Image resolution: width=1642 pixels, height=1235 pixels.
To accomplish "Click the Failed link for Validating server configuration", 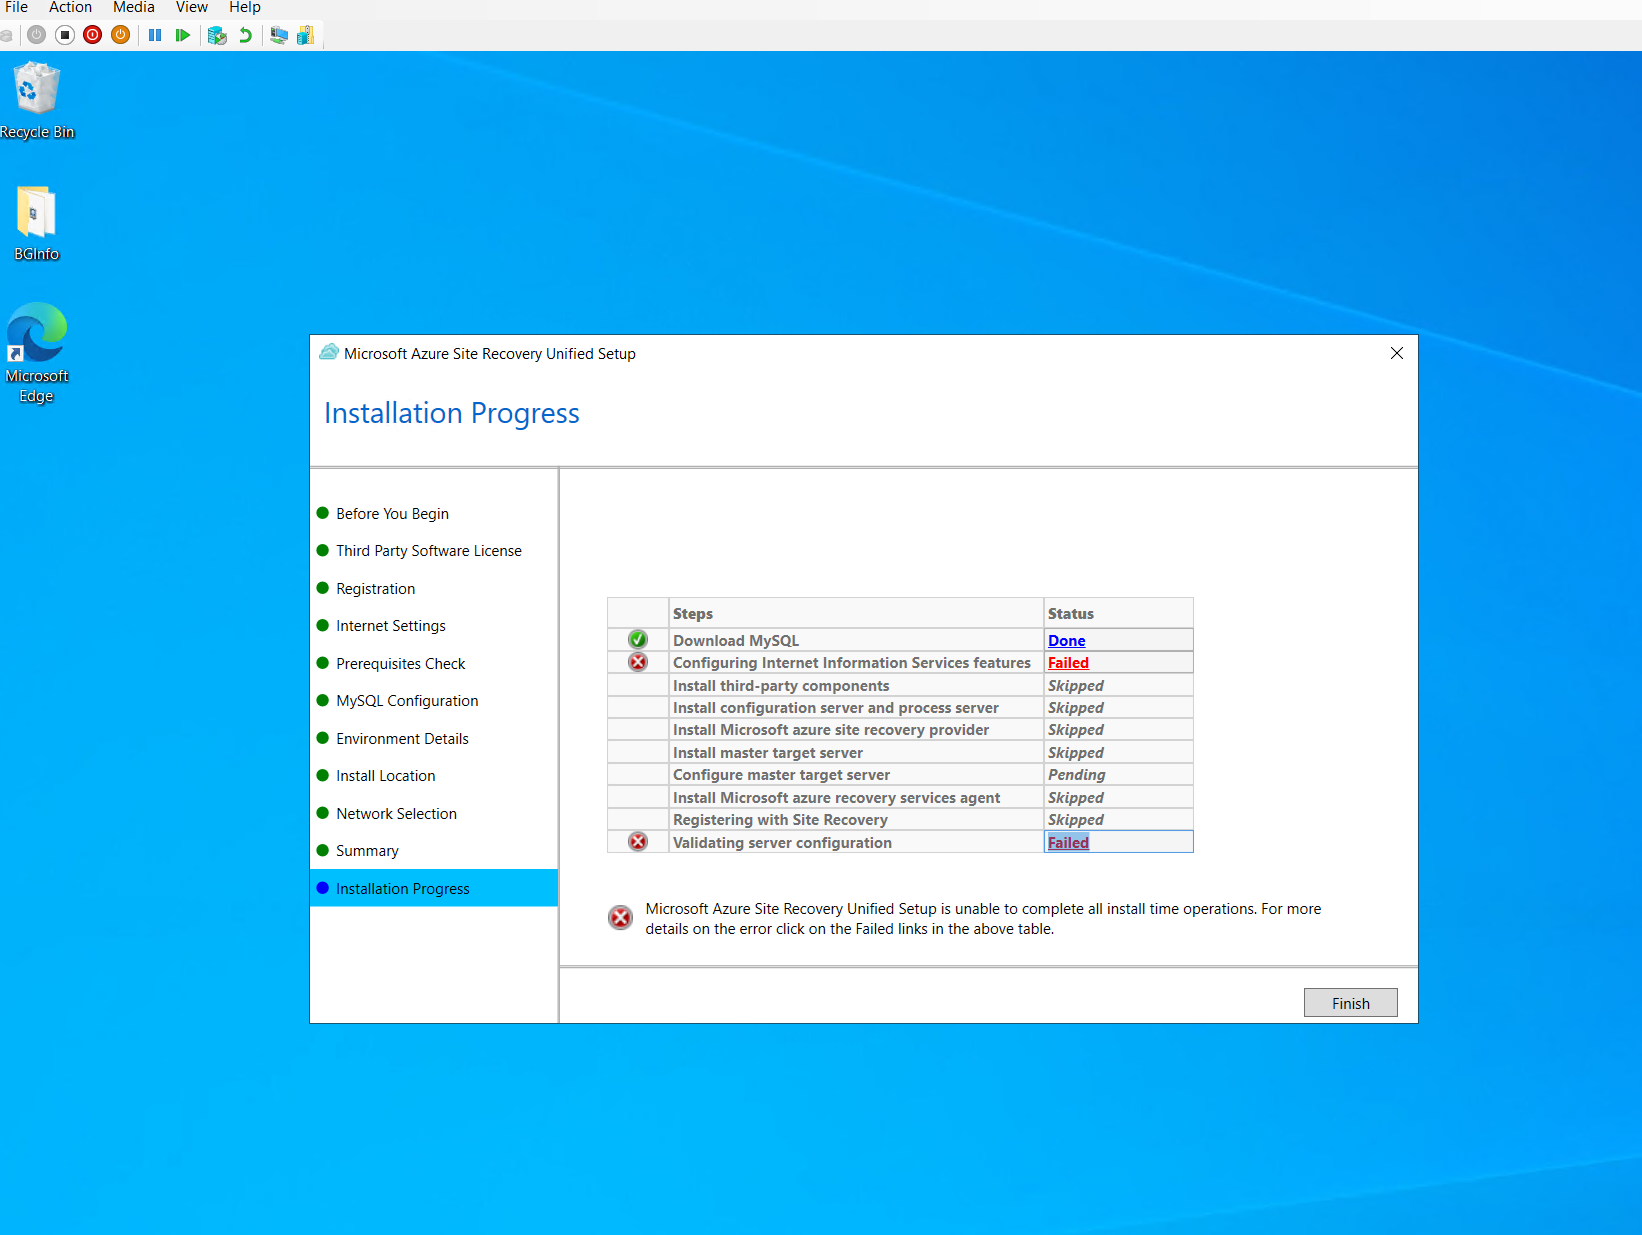I will pos(1068,842).
